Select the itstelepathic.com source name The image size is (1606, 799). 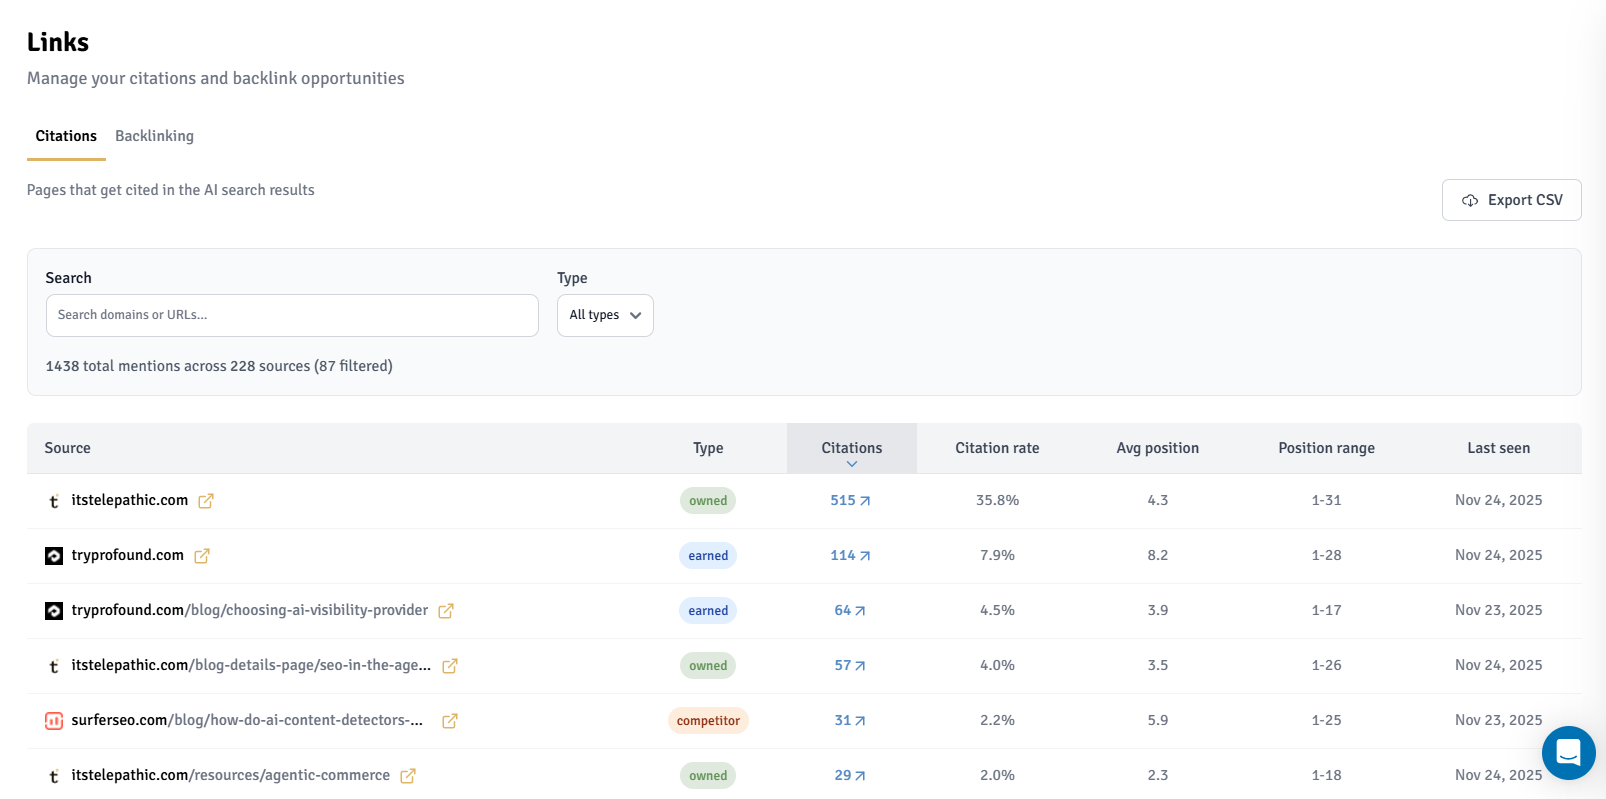[x=130, y=500]
